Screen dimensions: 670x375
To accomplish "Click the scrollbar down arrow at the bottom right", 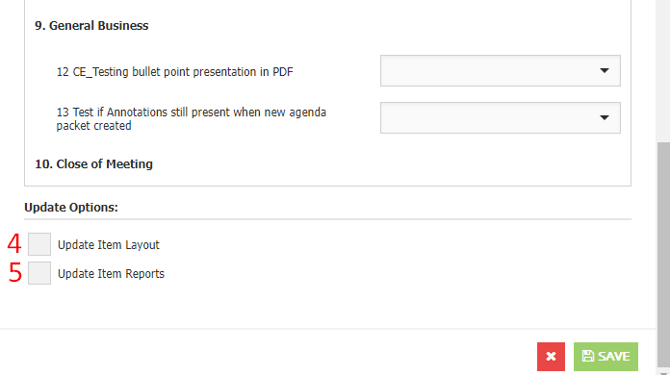I will 663,372.
